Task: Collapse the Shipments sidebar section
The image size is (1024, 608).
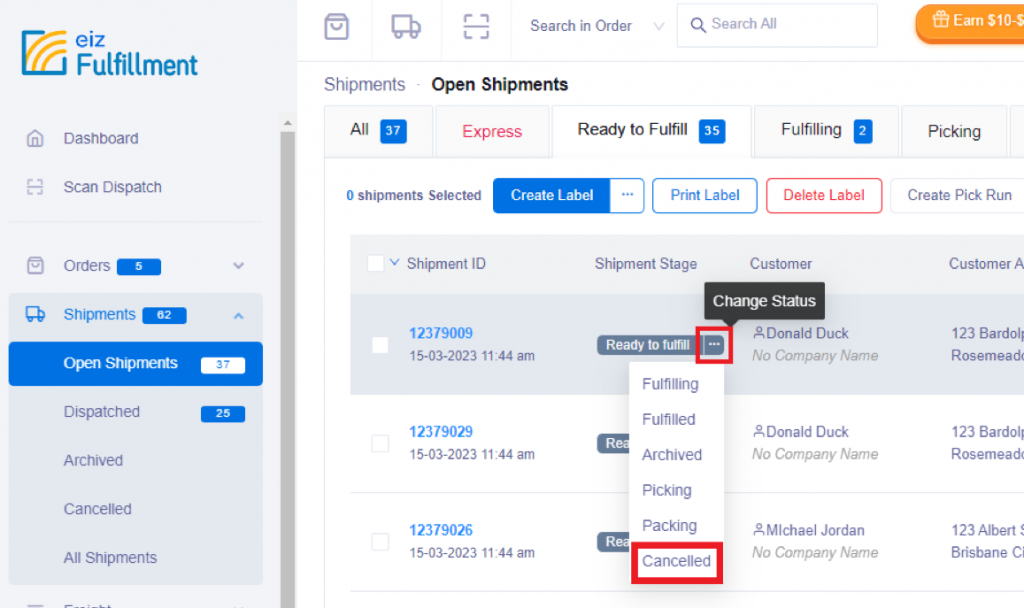Action: (x=238, y=314)
